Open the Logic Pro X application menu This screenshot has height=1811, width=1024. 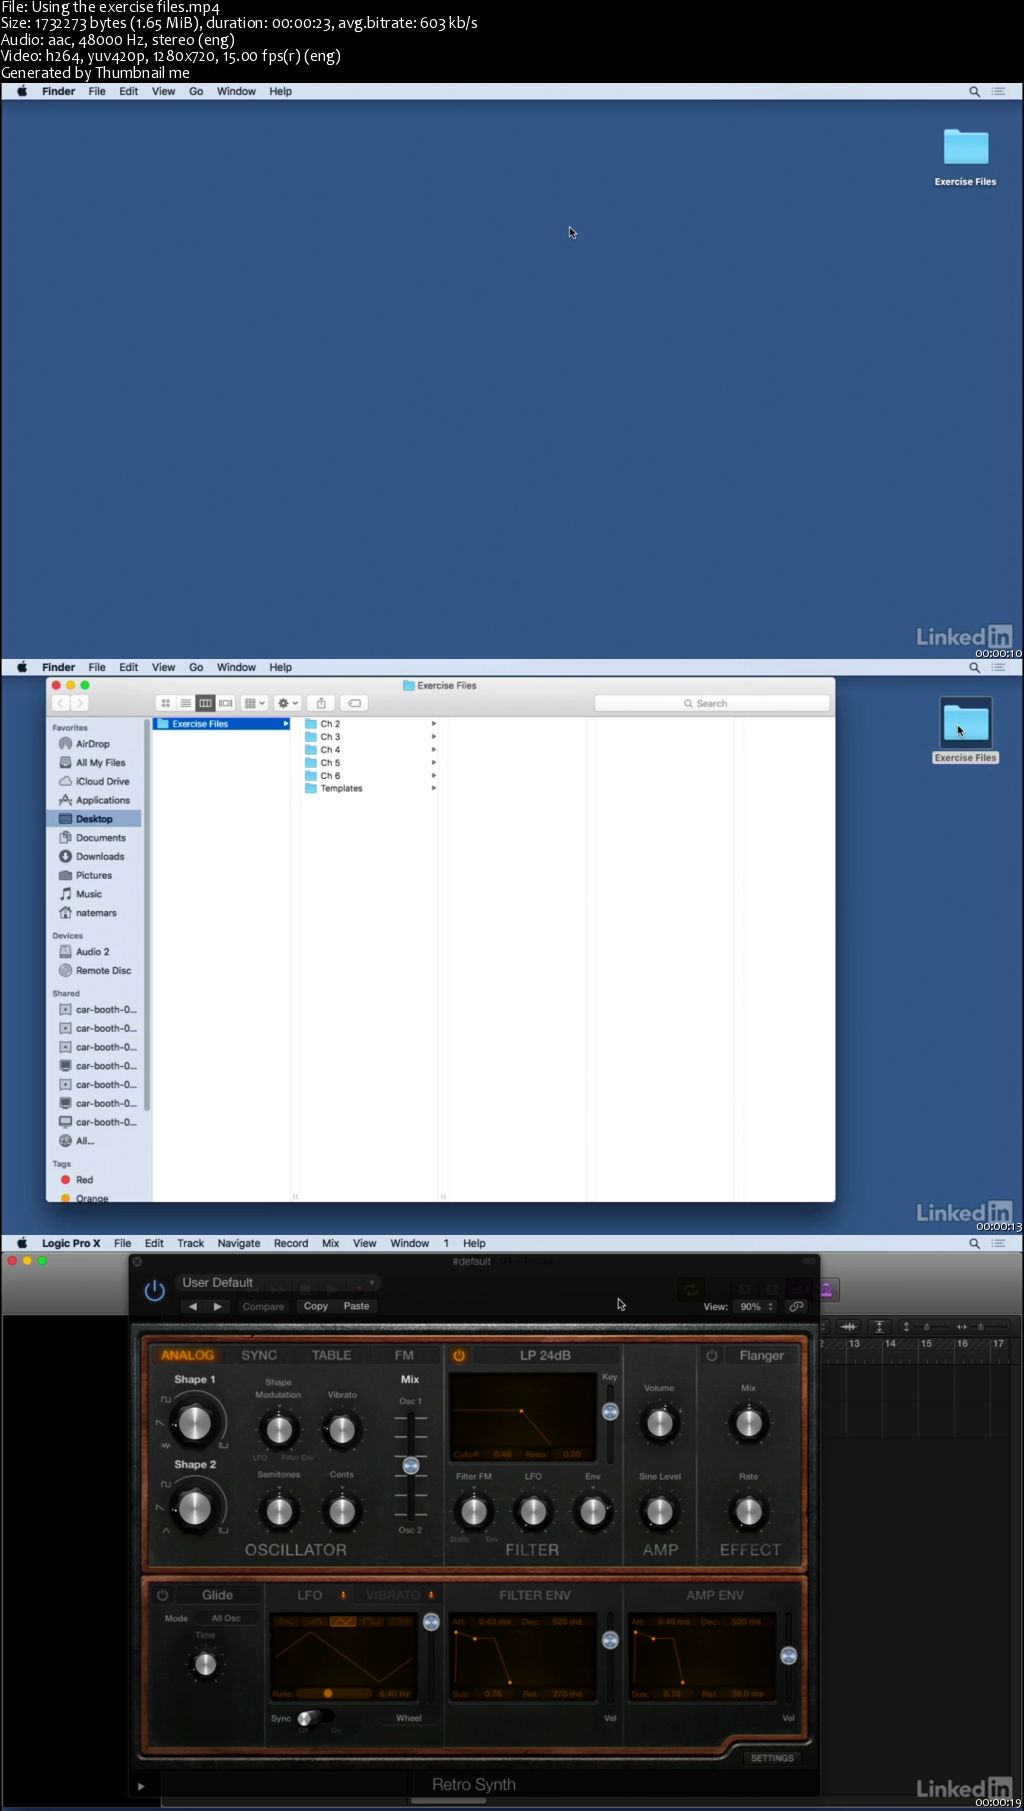click(71, 1243)
